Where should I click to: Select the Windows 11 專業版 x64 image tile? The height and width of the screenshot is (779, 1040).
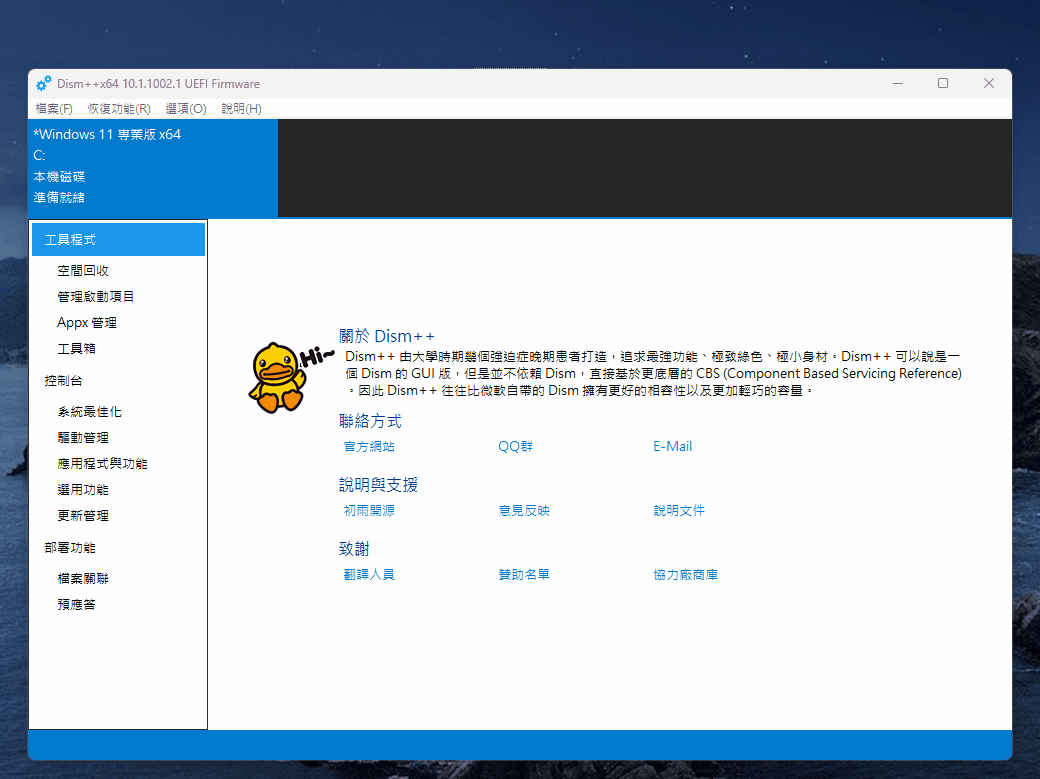153,169
